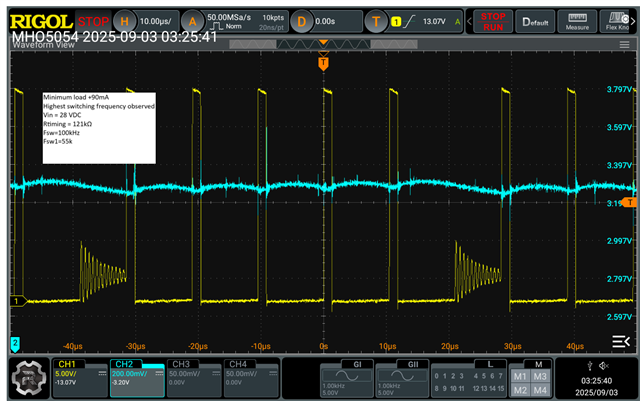Viewport: 640px width, 401px height.
Task: Click the RIGOL logo
Action: click(x=41, y=21)
